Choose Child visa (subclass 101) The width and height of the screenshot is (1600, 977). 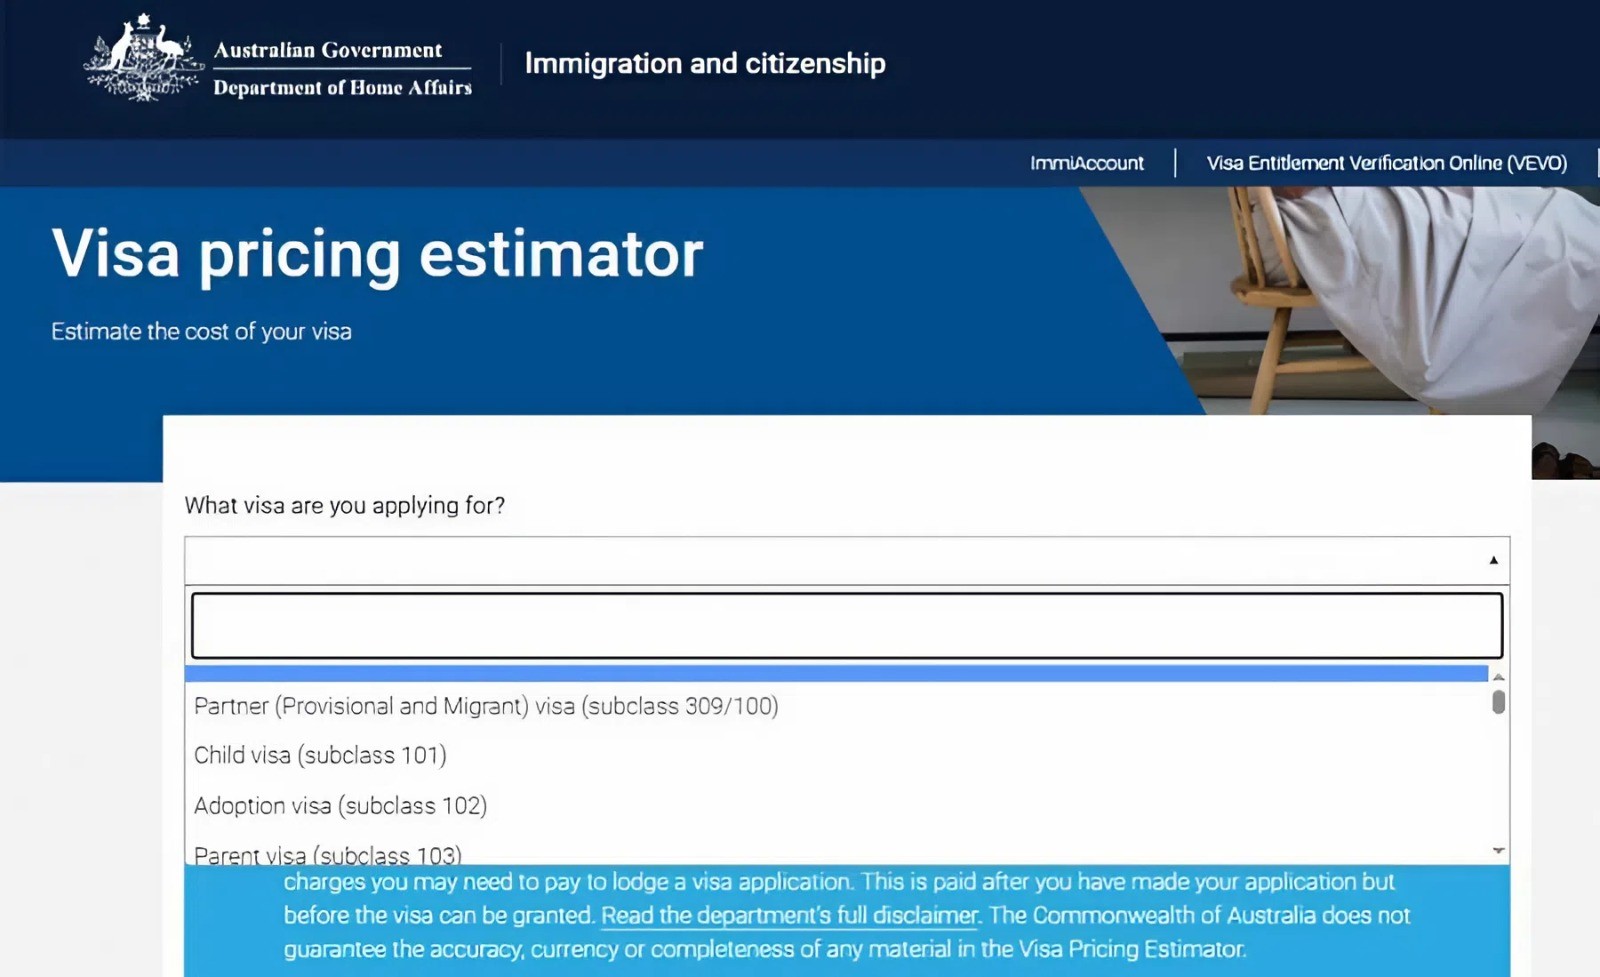click(x=836, y=755)
